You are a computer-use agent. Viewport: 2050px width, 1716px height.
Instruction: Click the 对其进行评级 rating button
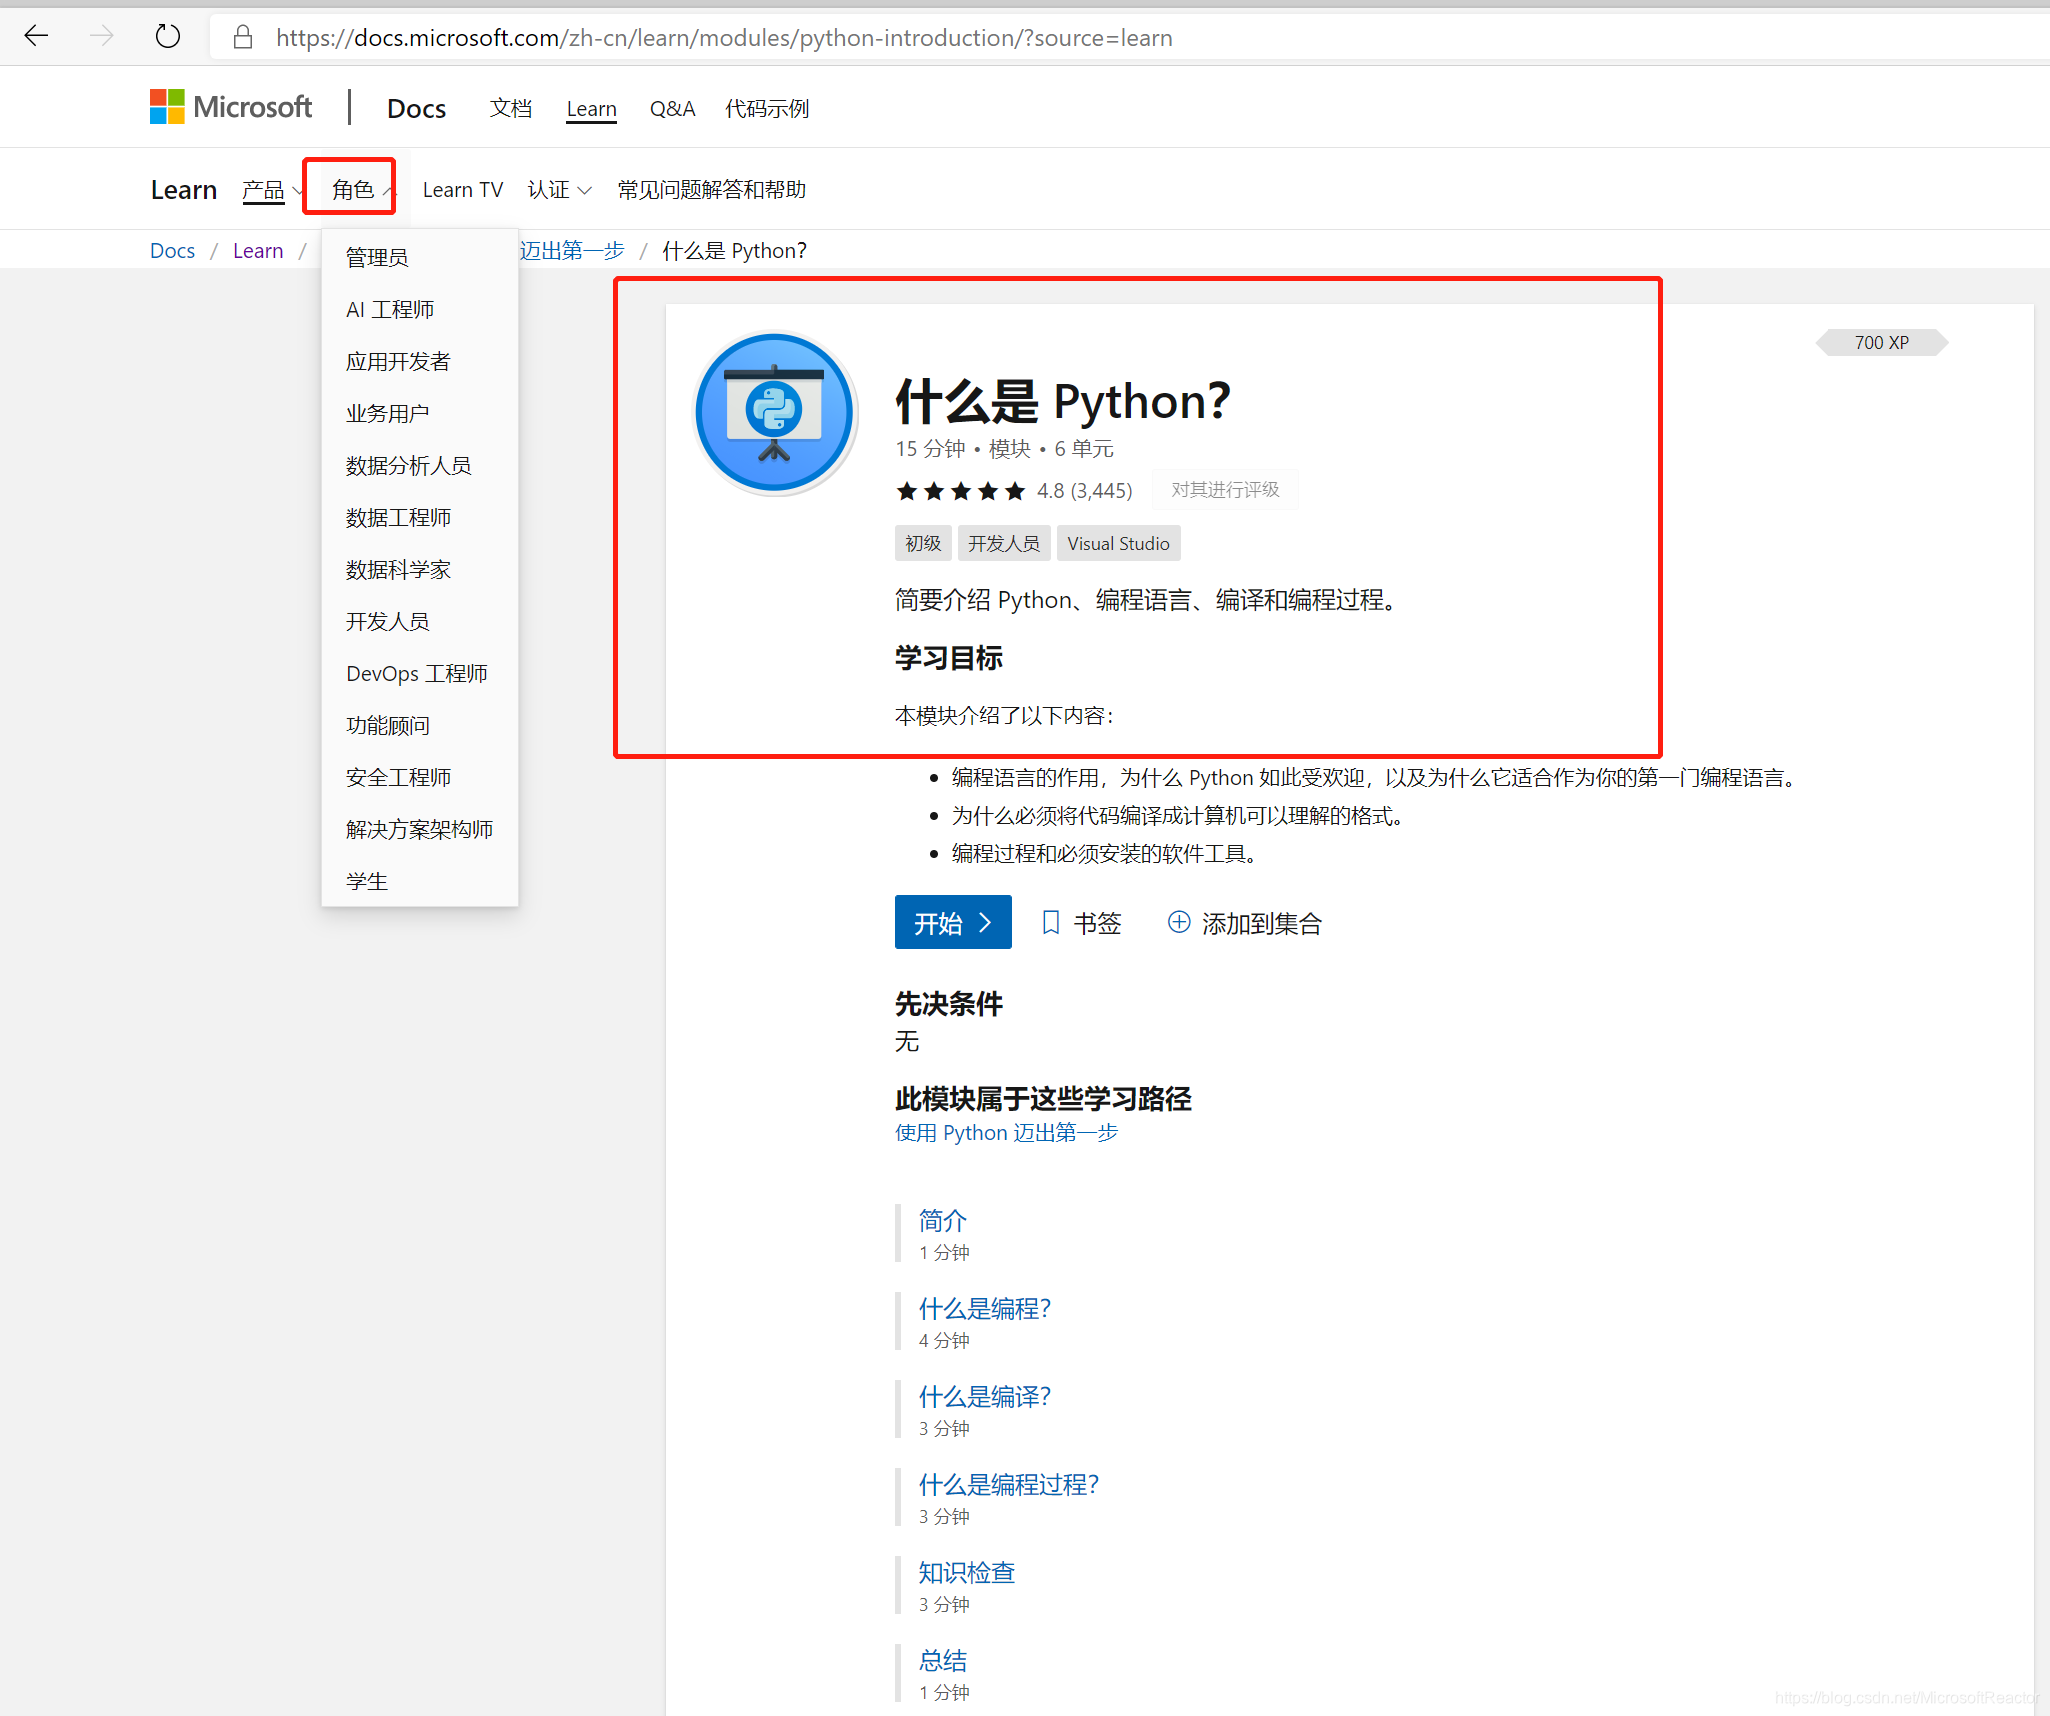point(1224,490)
